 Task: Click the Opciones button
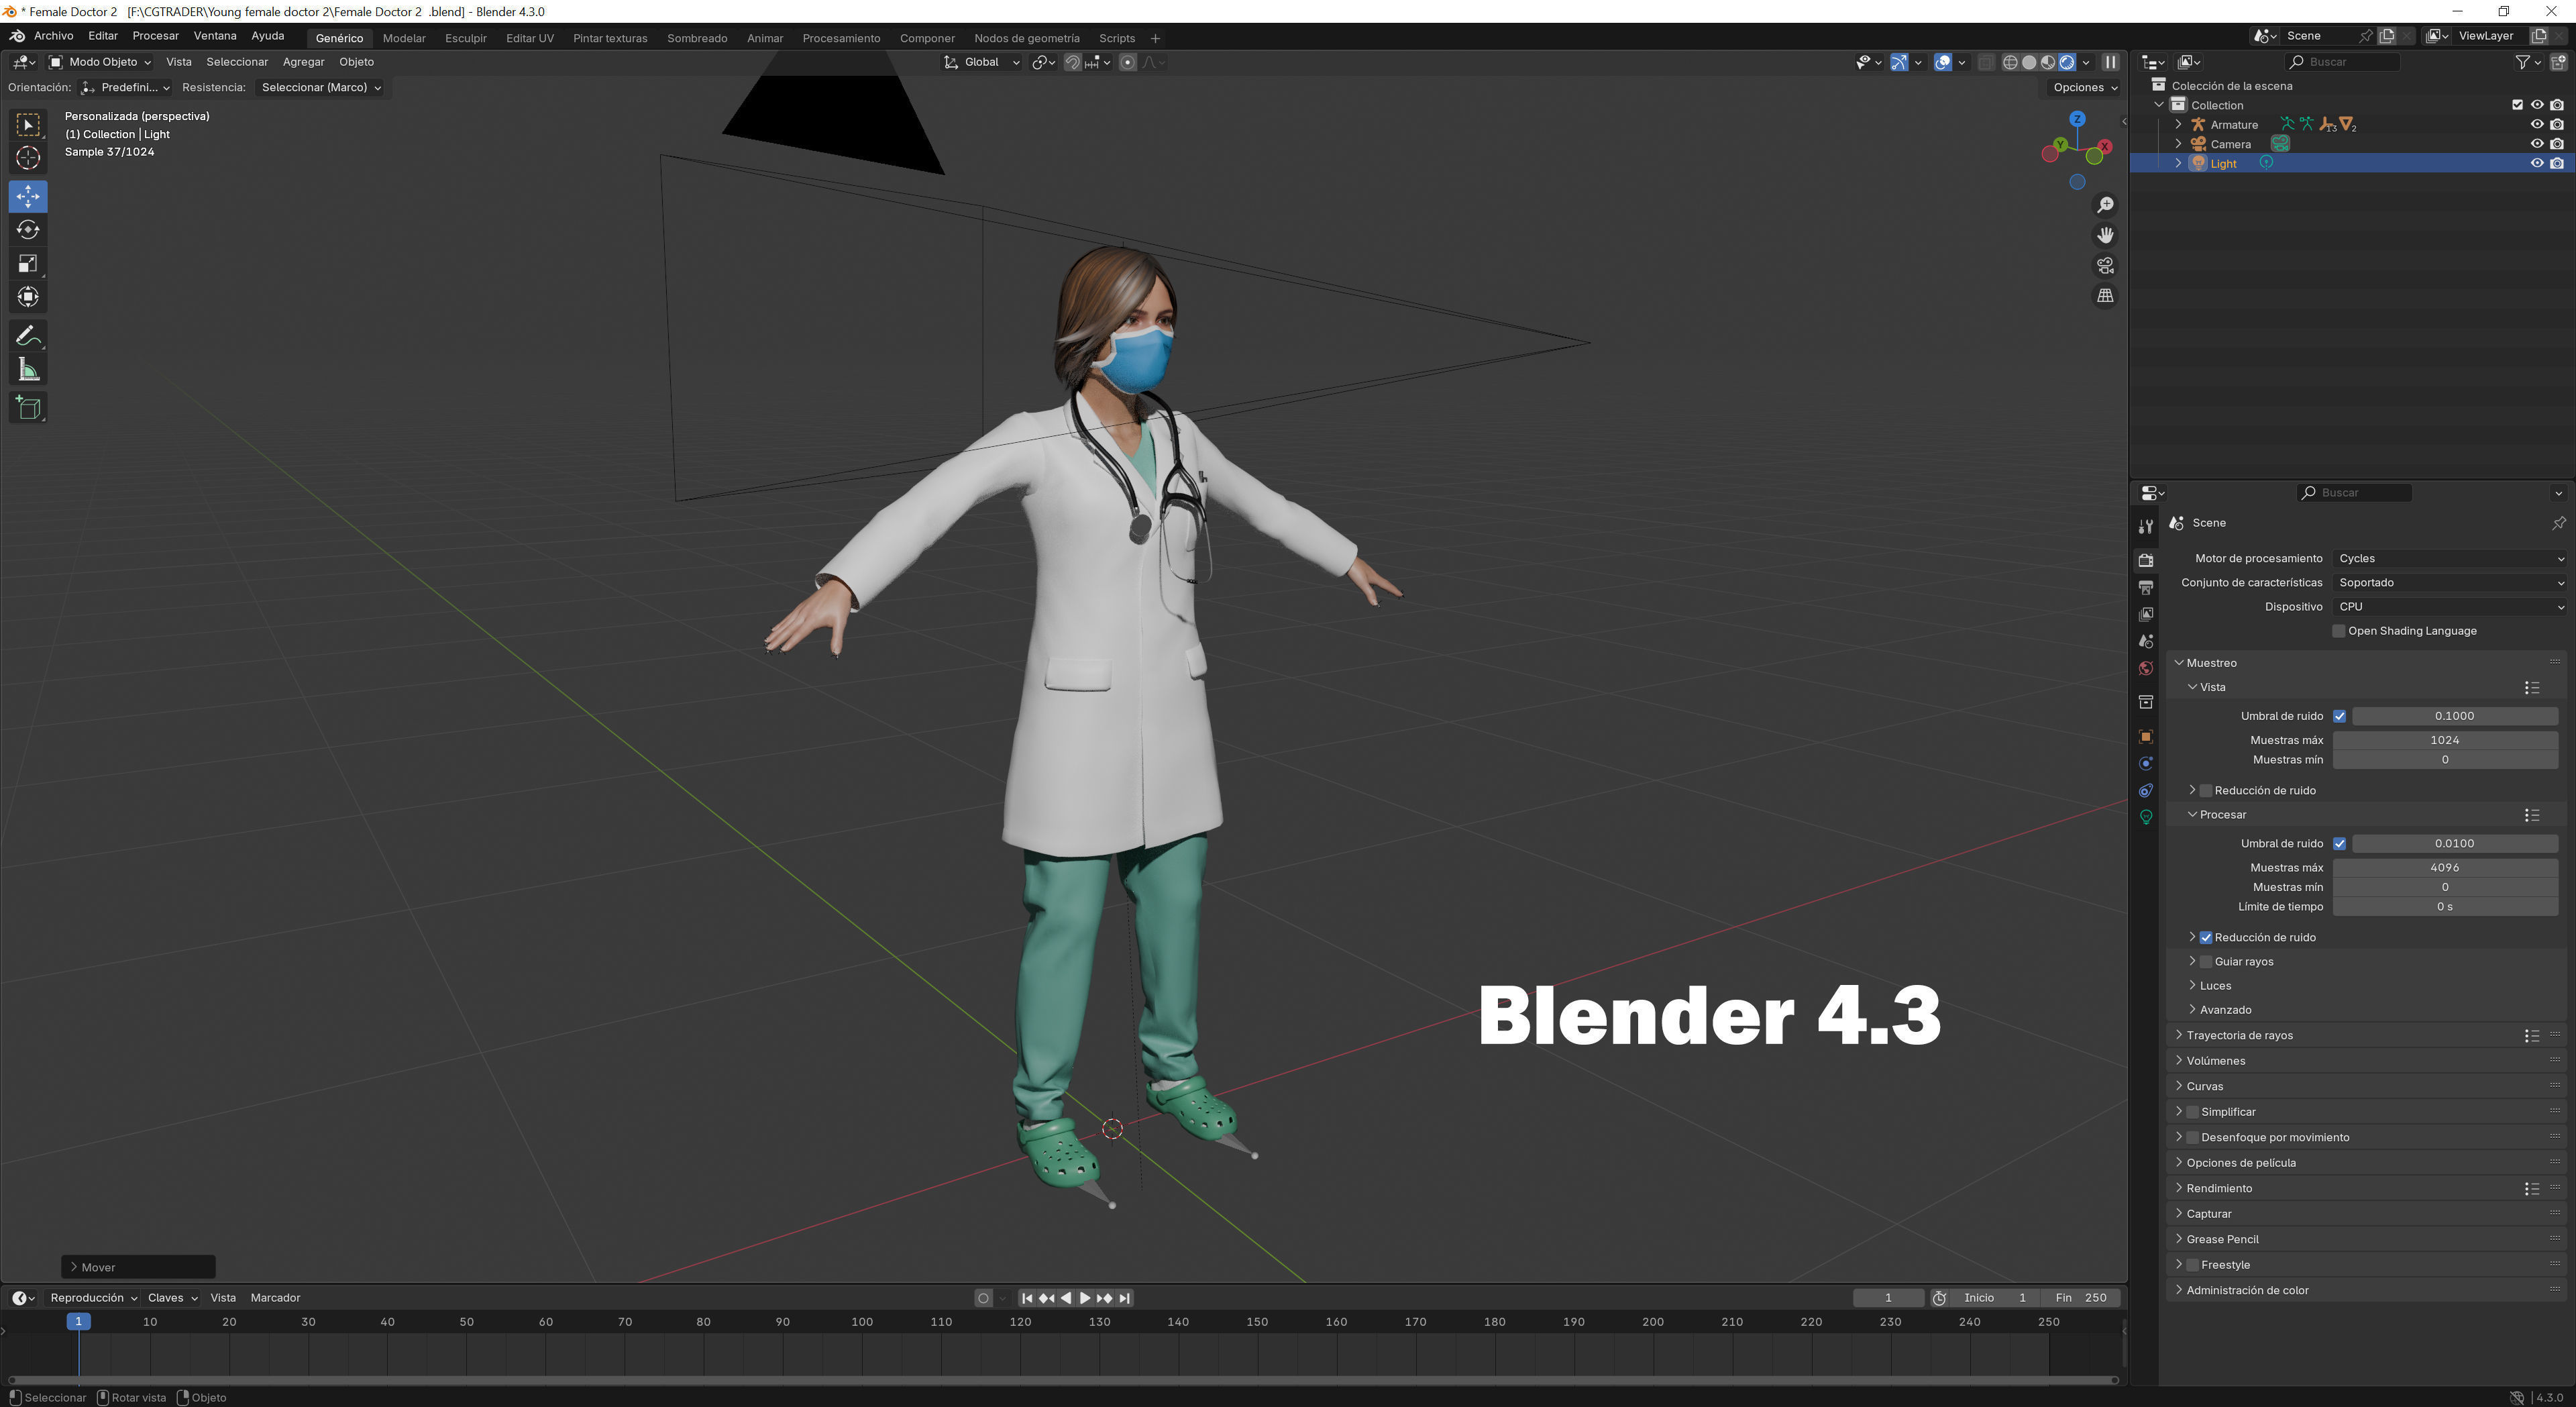tap(2084, 88)
